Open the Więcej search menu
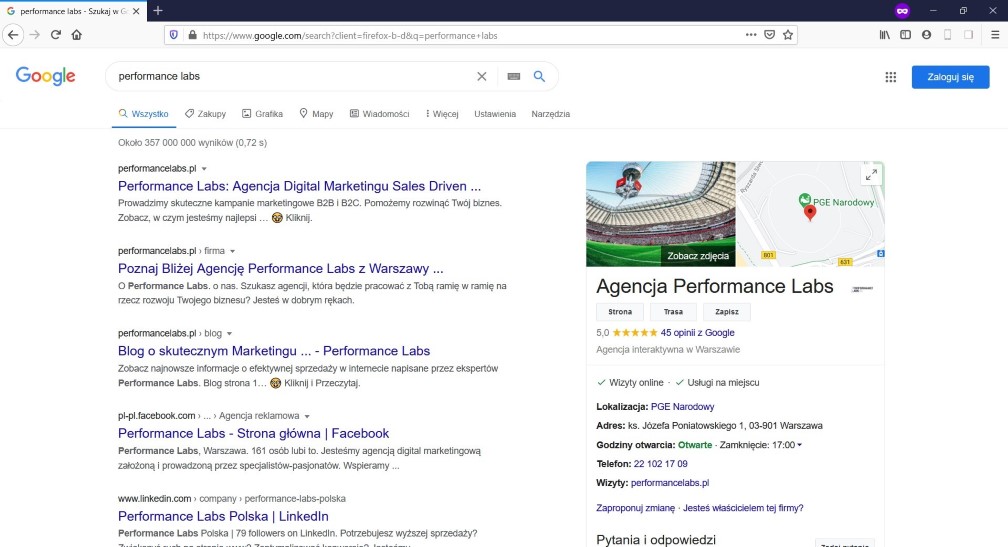This screenshot has width=1008, height=547. point(442,114)
